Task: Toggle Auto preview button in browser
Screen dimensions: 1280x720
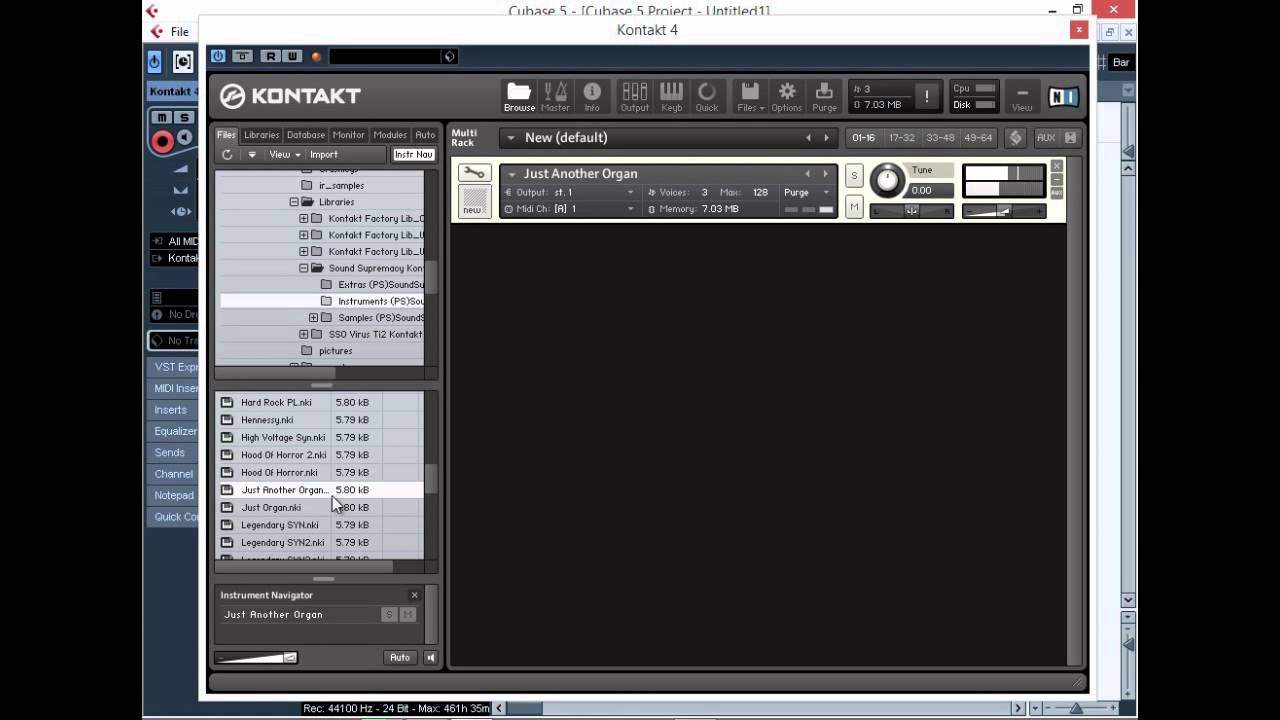Action: pos(400,657)
